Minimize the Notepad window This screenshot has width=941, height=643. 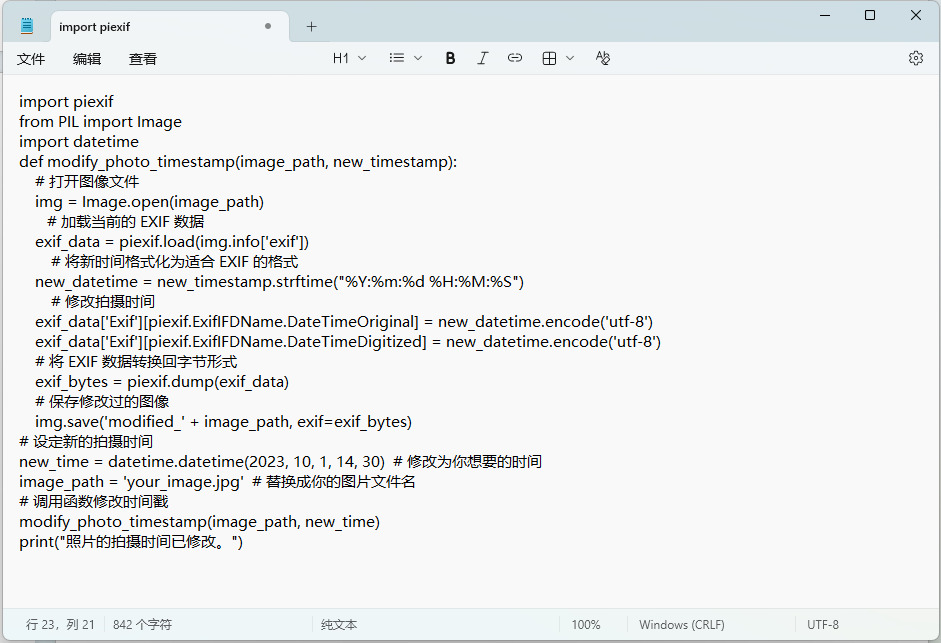tap(825, 15)
